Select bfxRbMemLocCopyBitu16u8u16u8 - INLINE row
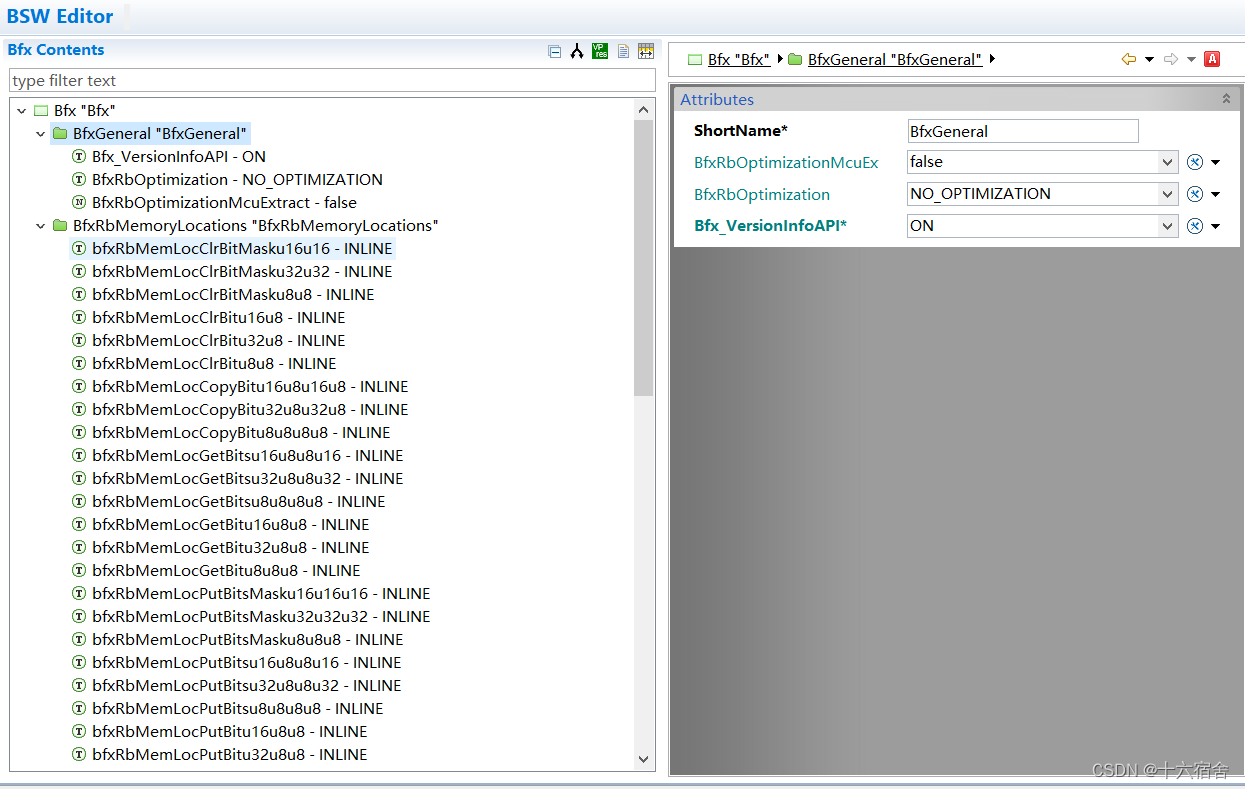Screen dimensions: 1245x789 tap(250, 386)
